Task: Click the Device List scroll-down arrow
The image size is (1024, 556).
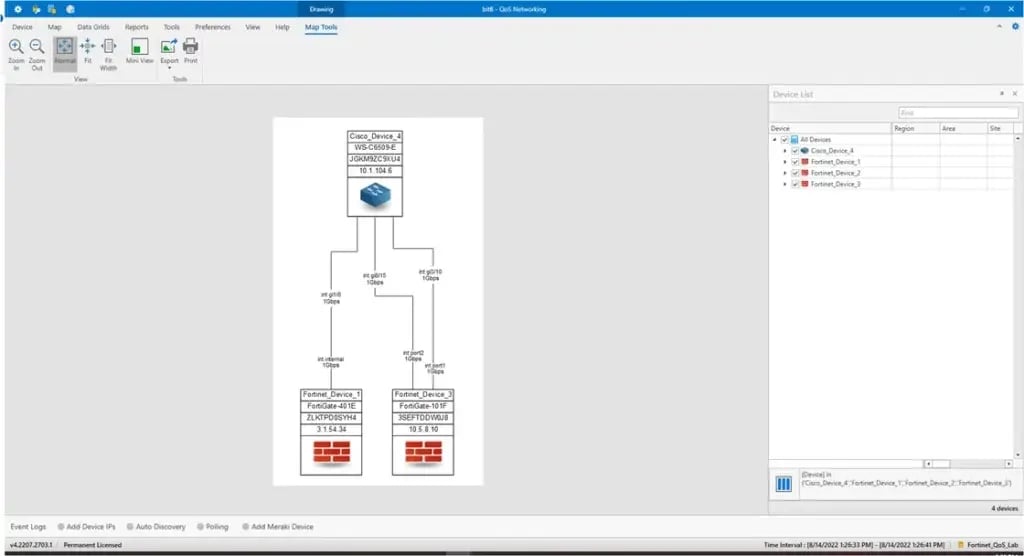Action: coord(1018,455)
